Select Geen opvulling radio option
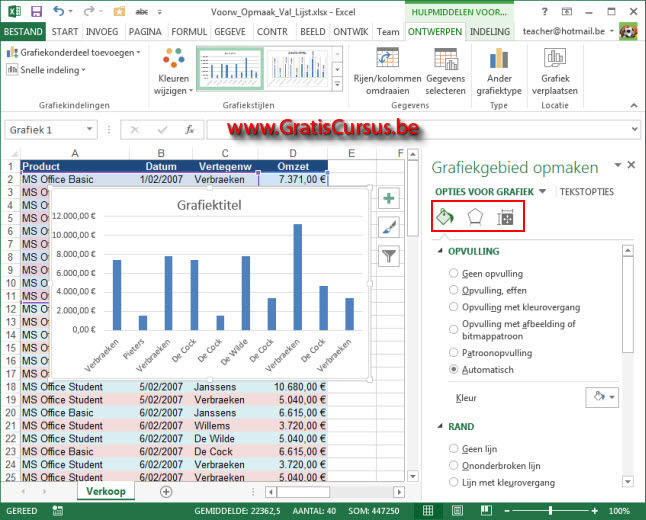The image size is (646, 520). point(453,273)
